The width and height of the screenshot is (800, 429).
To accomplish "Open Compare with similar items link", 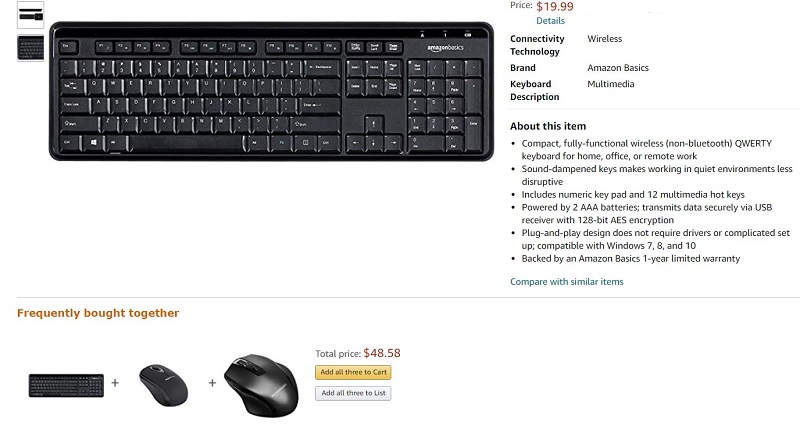I will 566,282.
